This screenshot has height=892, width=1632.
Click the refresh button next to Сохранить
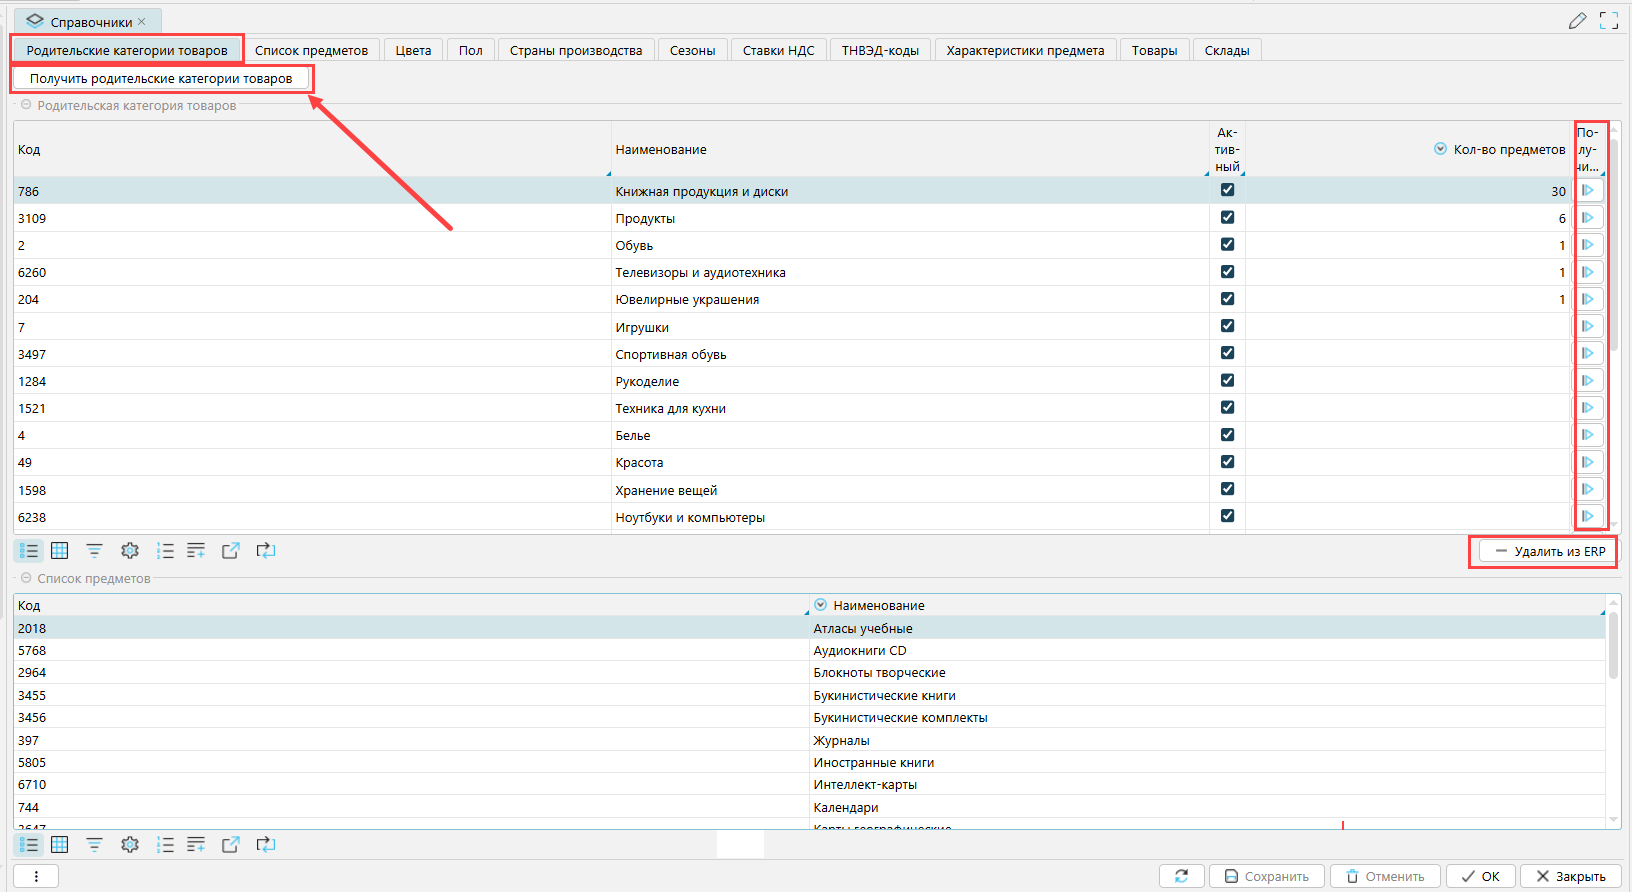pyautogui.click(x=1182, y=876)
